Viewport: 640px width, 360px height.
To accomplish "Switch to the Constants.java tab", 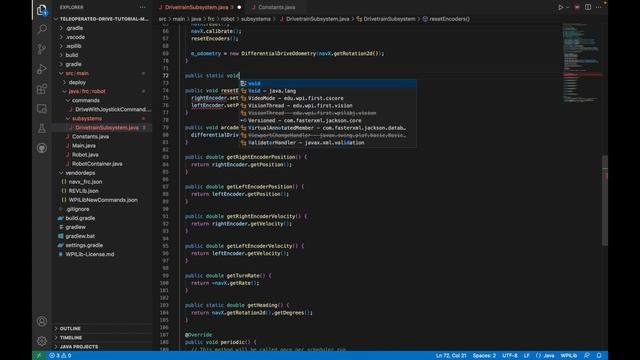I will click(276, 7).
